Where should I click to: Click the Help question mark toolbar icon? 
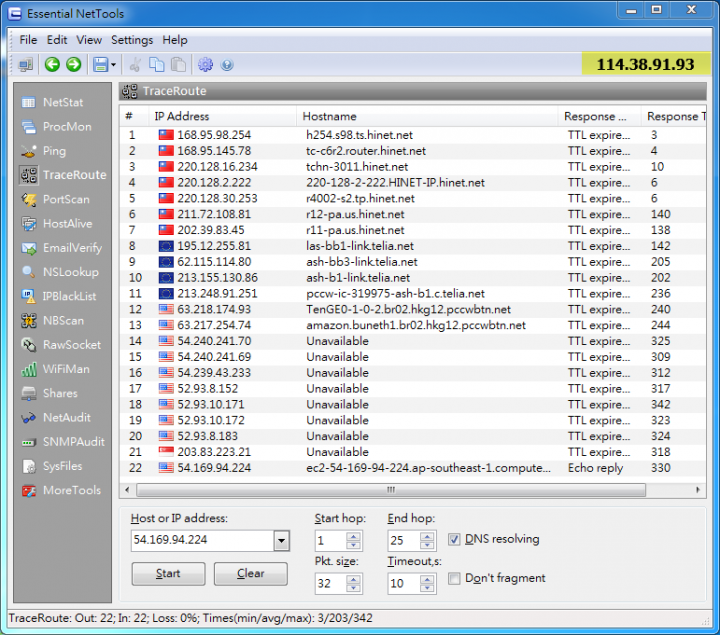point(227,65)
